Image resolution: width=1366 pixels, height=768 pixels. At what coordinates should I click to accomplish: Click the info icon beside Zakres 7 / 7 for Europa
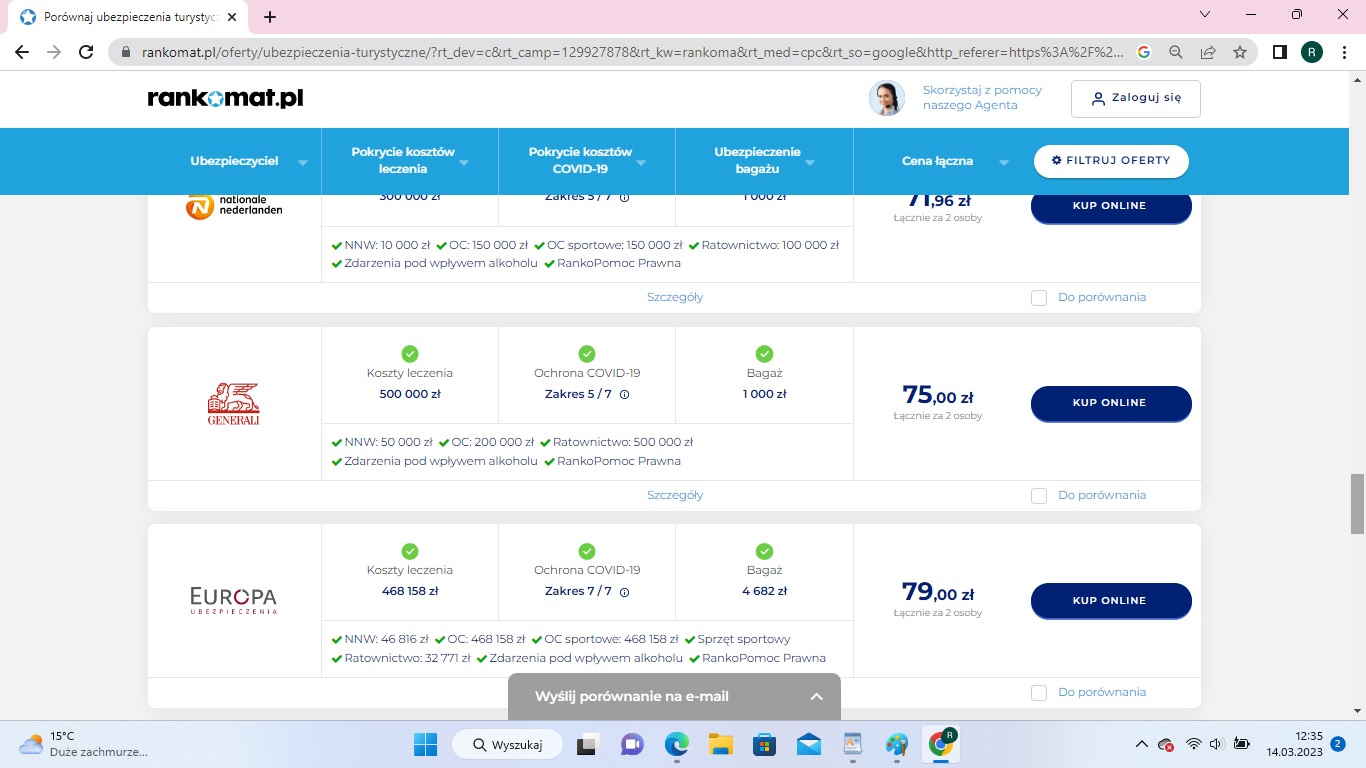[625, 591]
